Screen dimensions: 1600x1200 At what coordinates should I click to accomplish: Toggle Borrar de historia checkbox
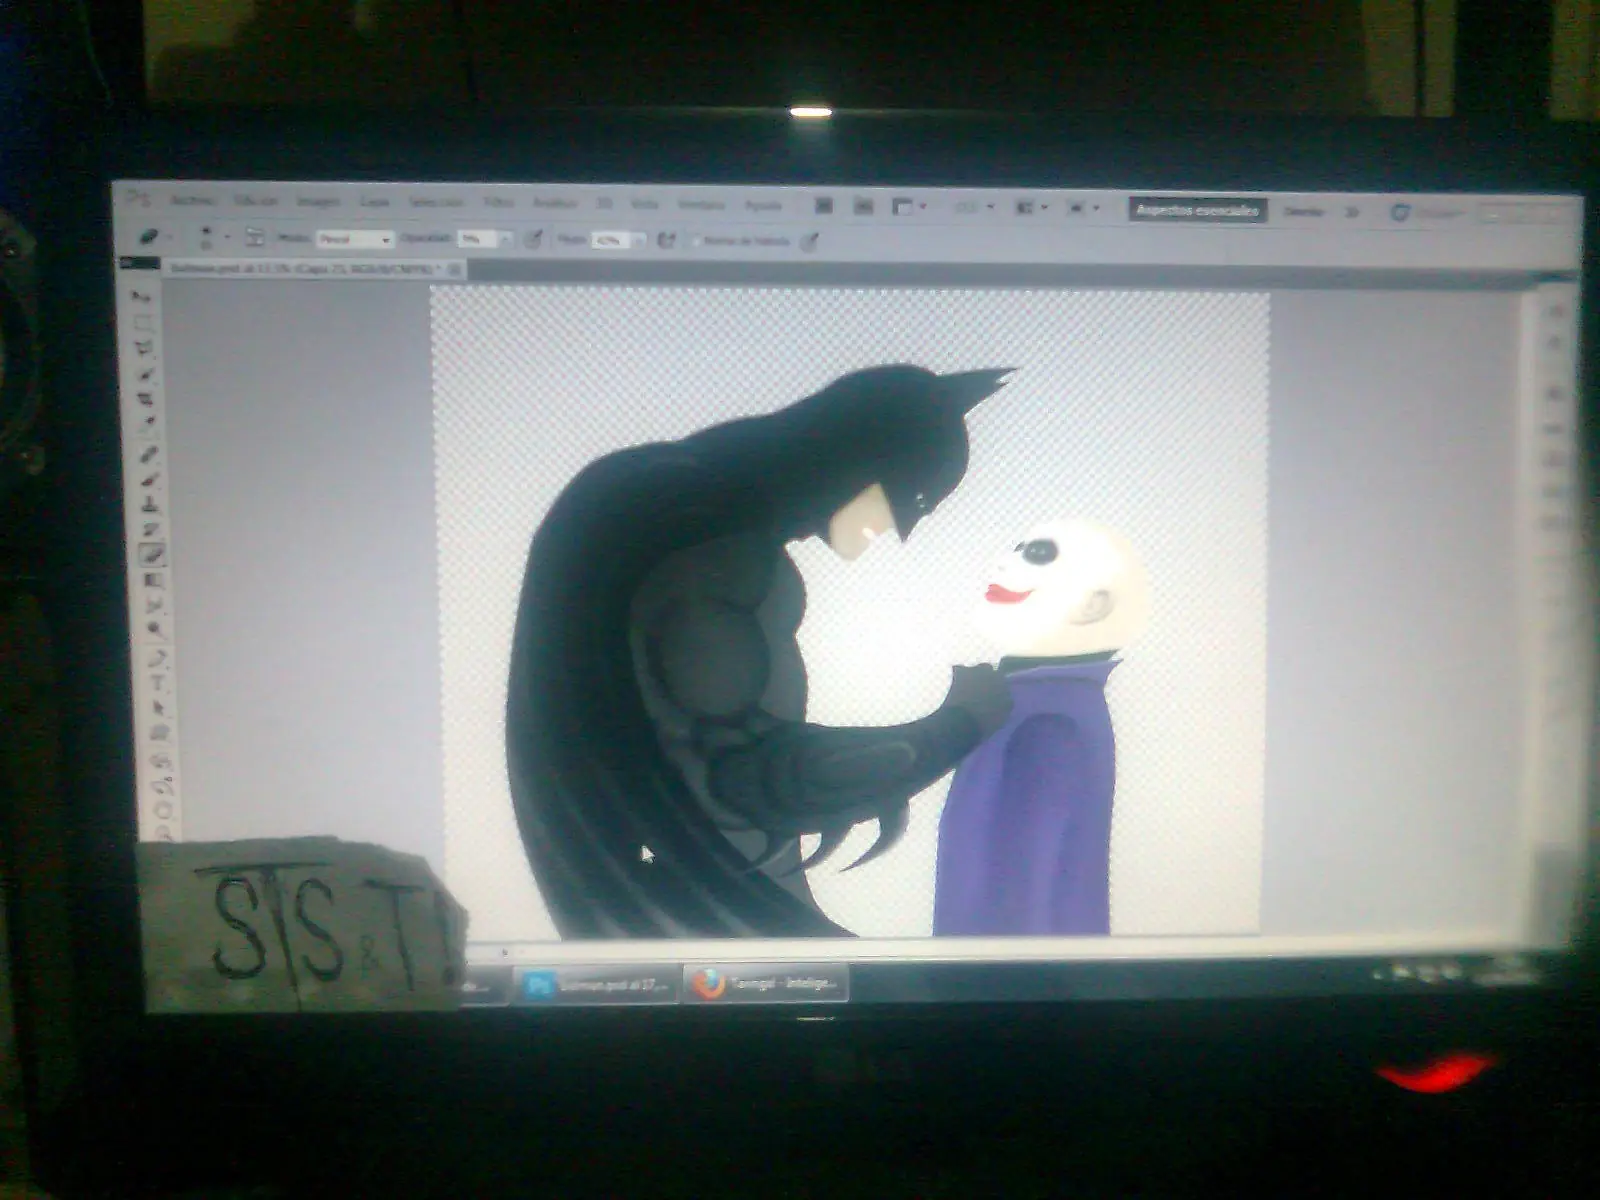697,242
